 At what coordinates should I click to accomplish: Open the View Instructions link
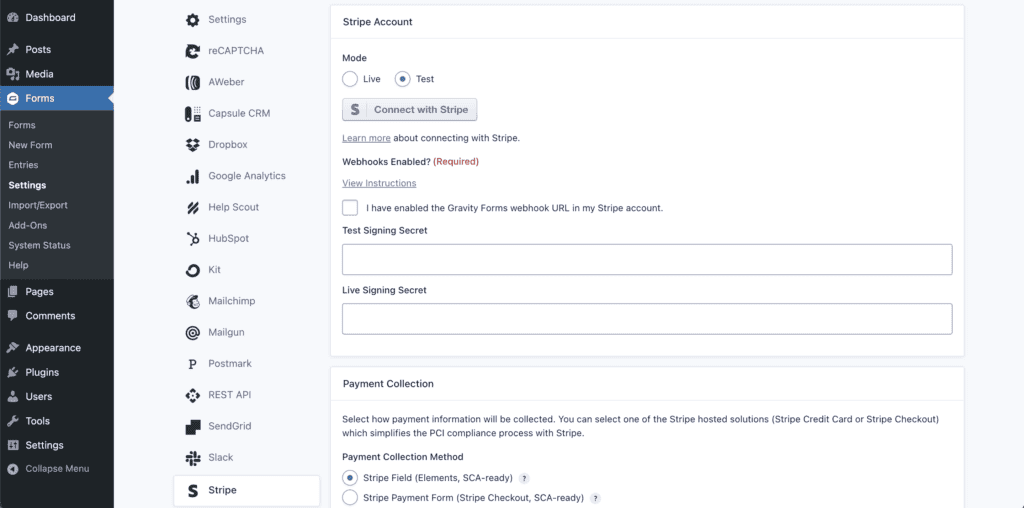click(379, 183)
